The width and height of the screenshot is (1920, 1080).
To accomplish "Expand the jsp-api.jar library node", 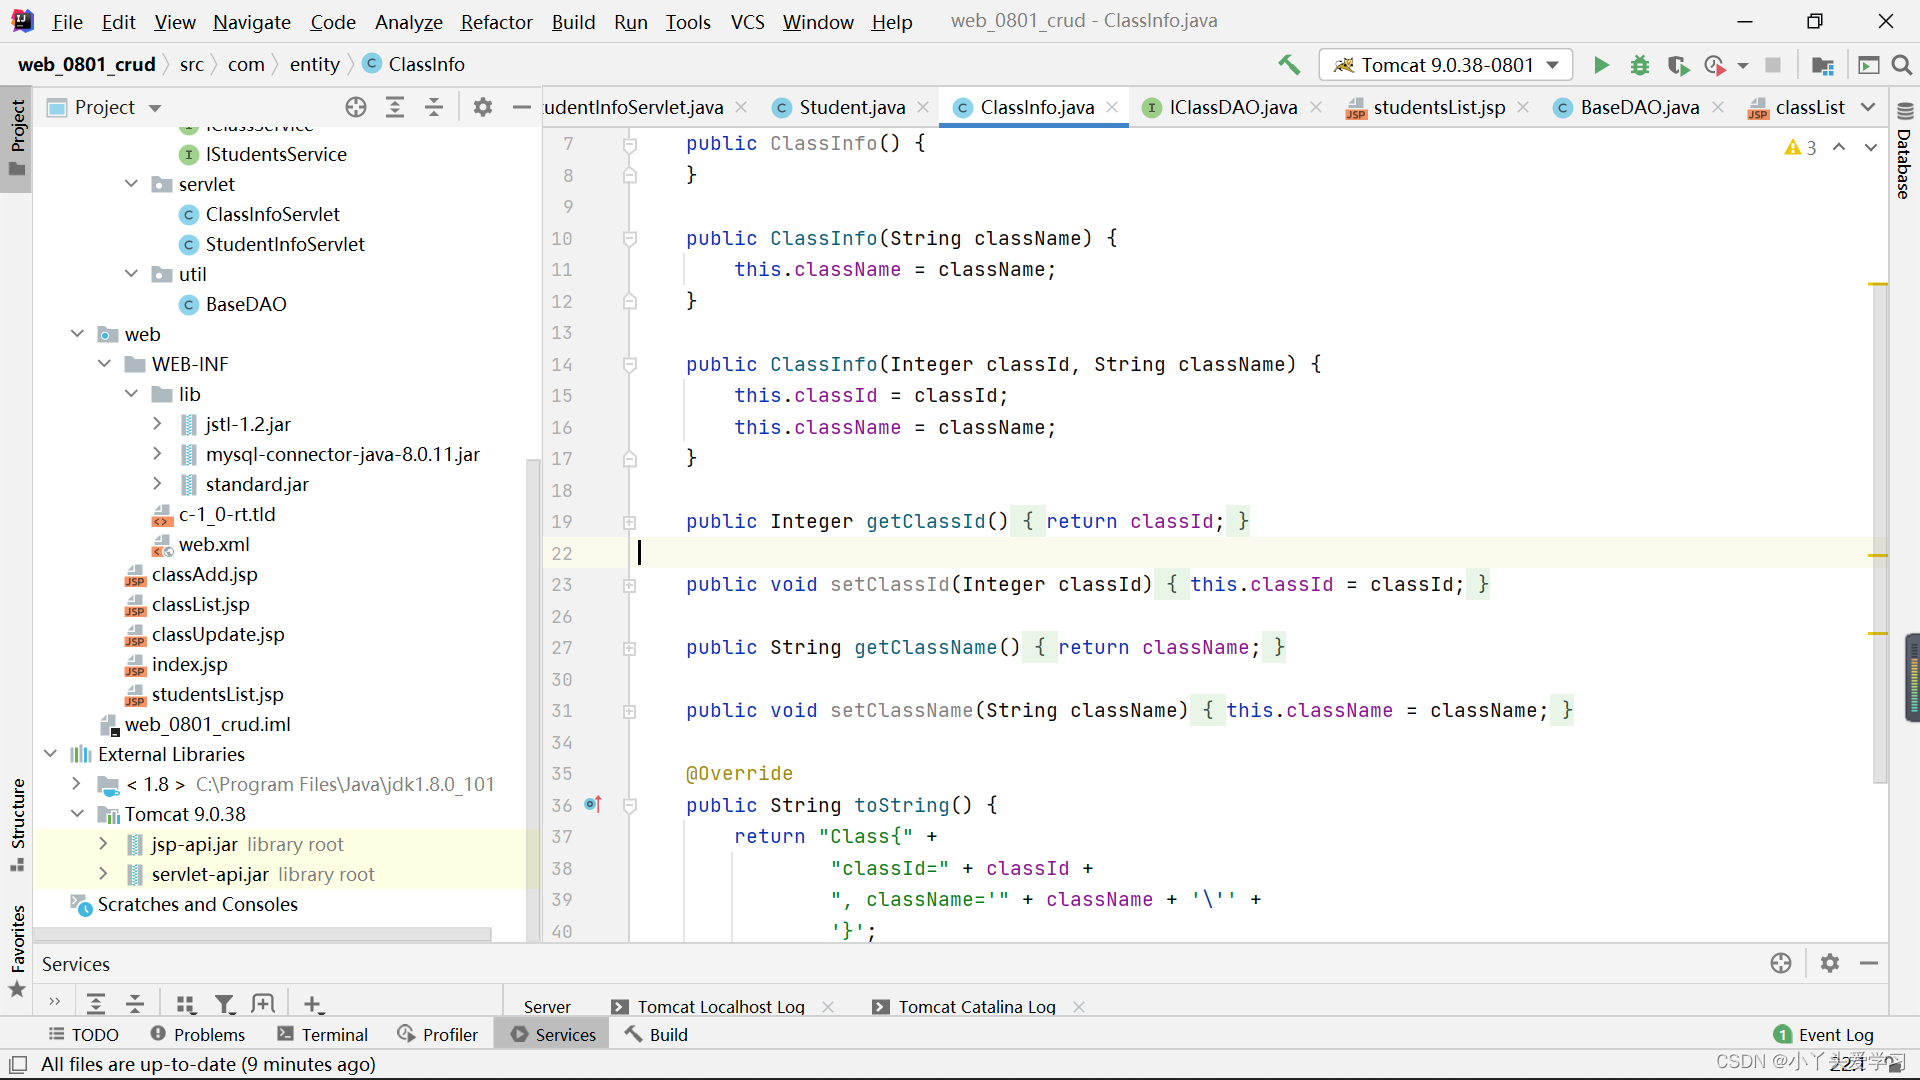I will 103,844.
